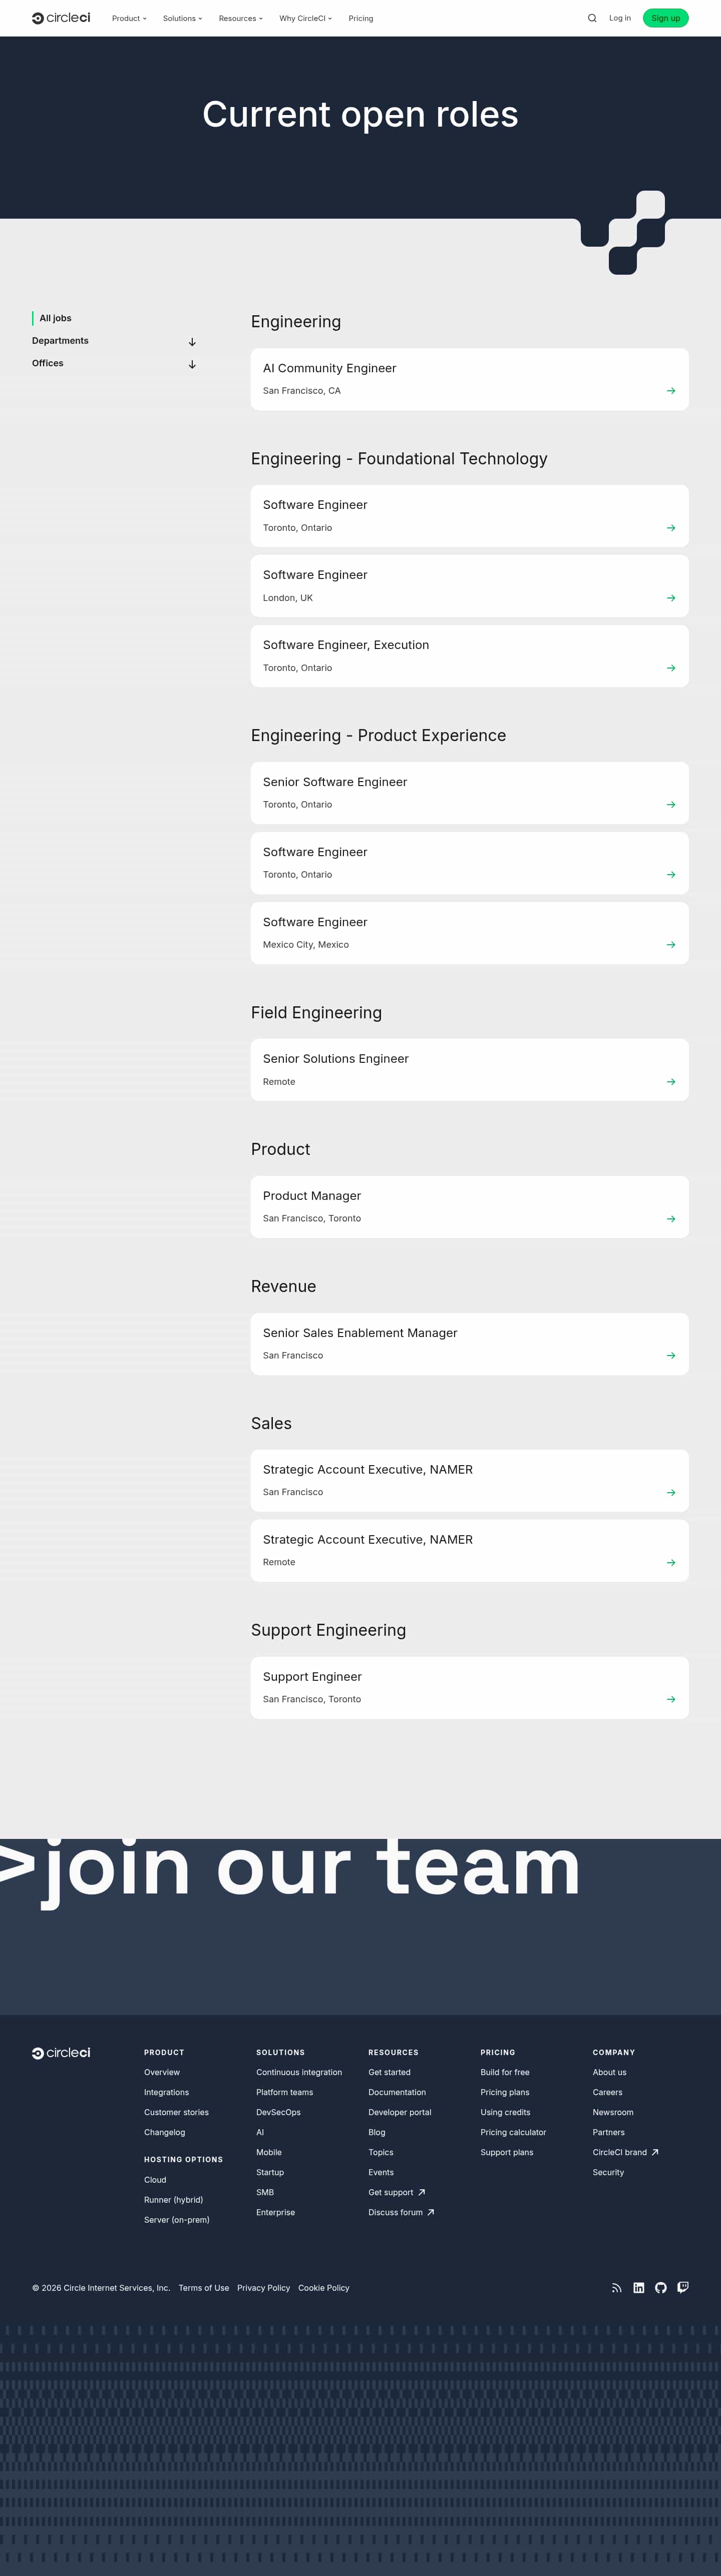Image resolution: width=721 pixels, height=2576 pixels.
Task: Click the external-link arrow beside Get support
Action: click(421, 2192)
